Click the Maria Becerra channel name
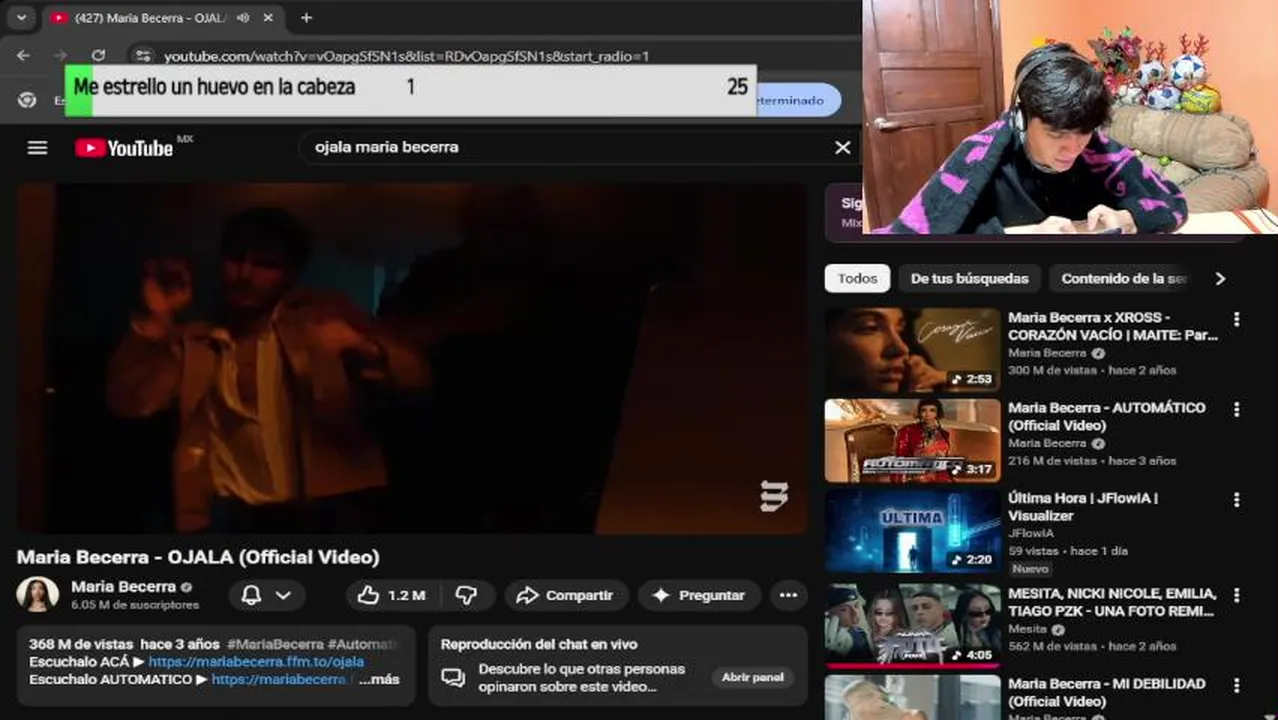 (123, 587)
